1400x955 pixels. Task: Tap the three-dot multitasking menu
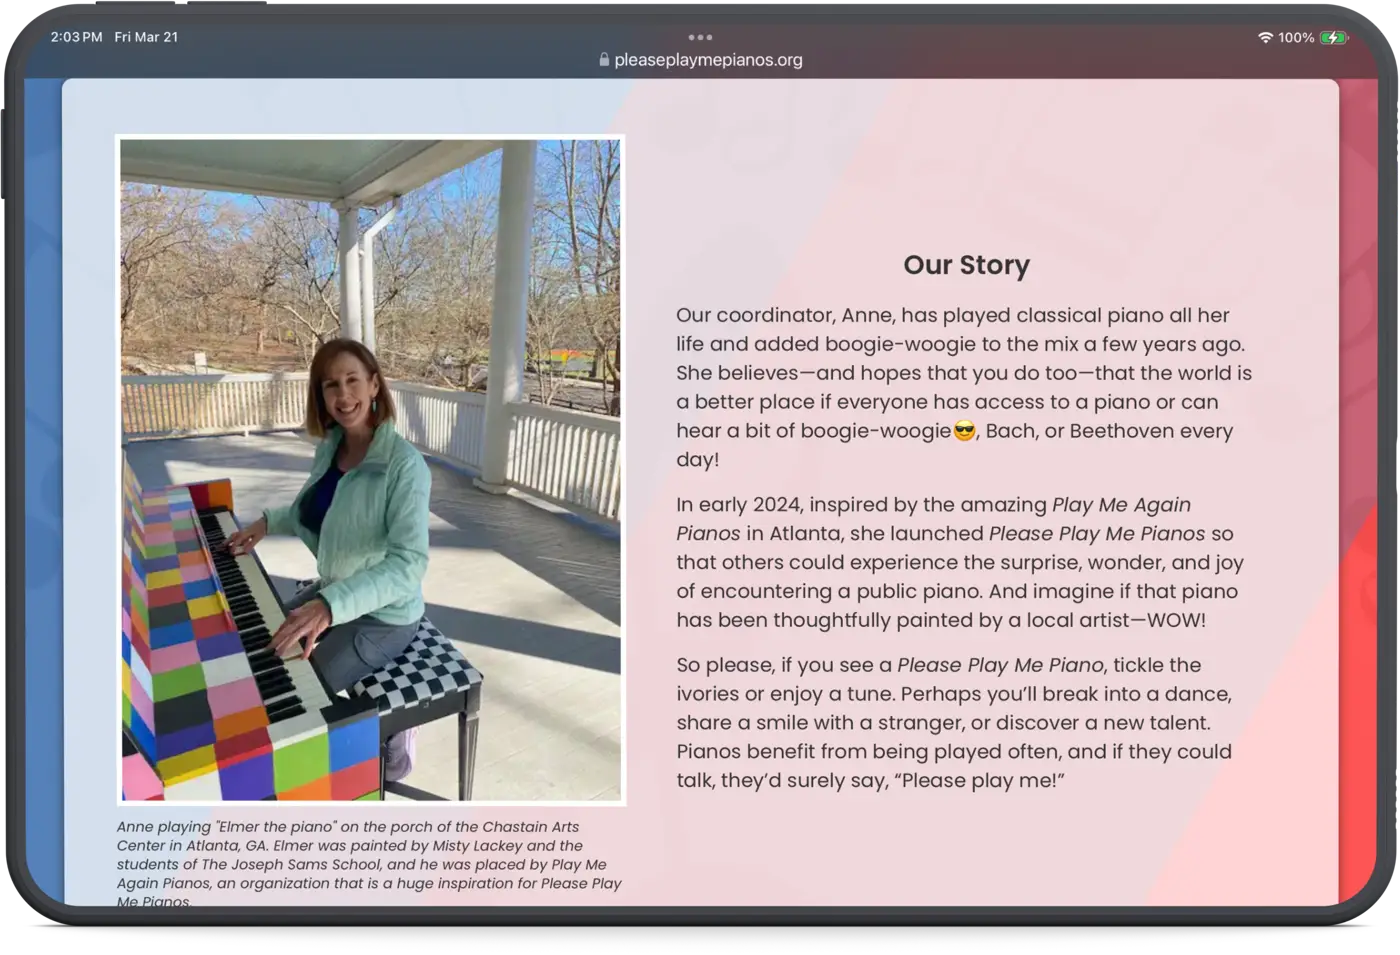700,37
